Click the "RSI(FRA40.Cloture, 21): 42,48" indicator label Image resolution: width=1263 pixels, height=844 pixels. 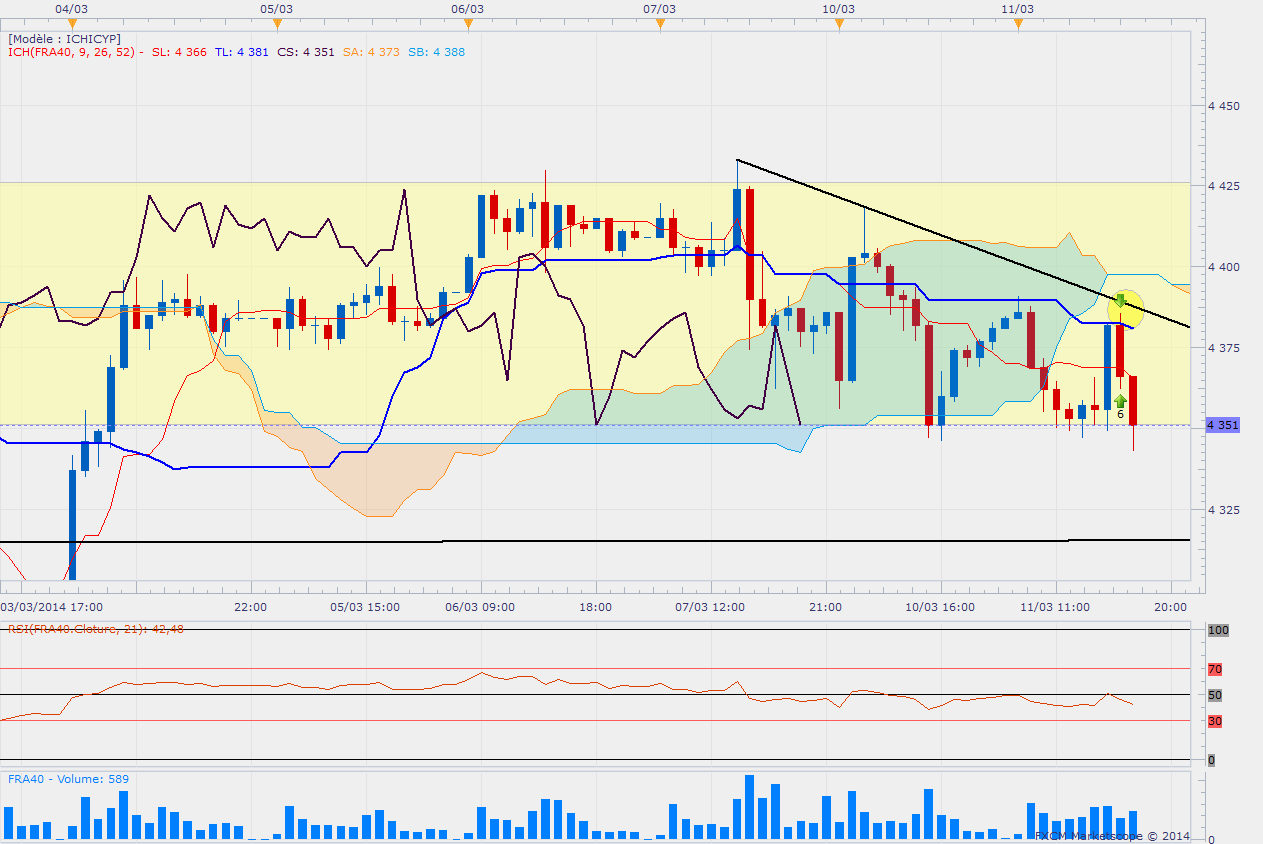point(97,628)
